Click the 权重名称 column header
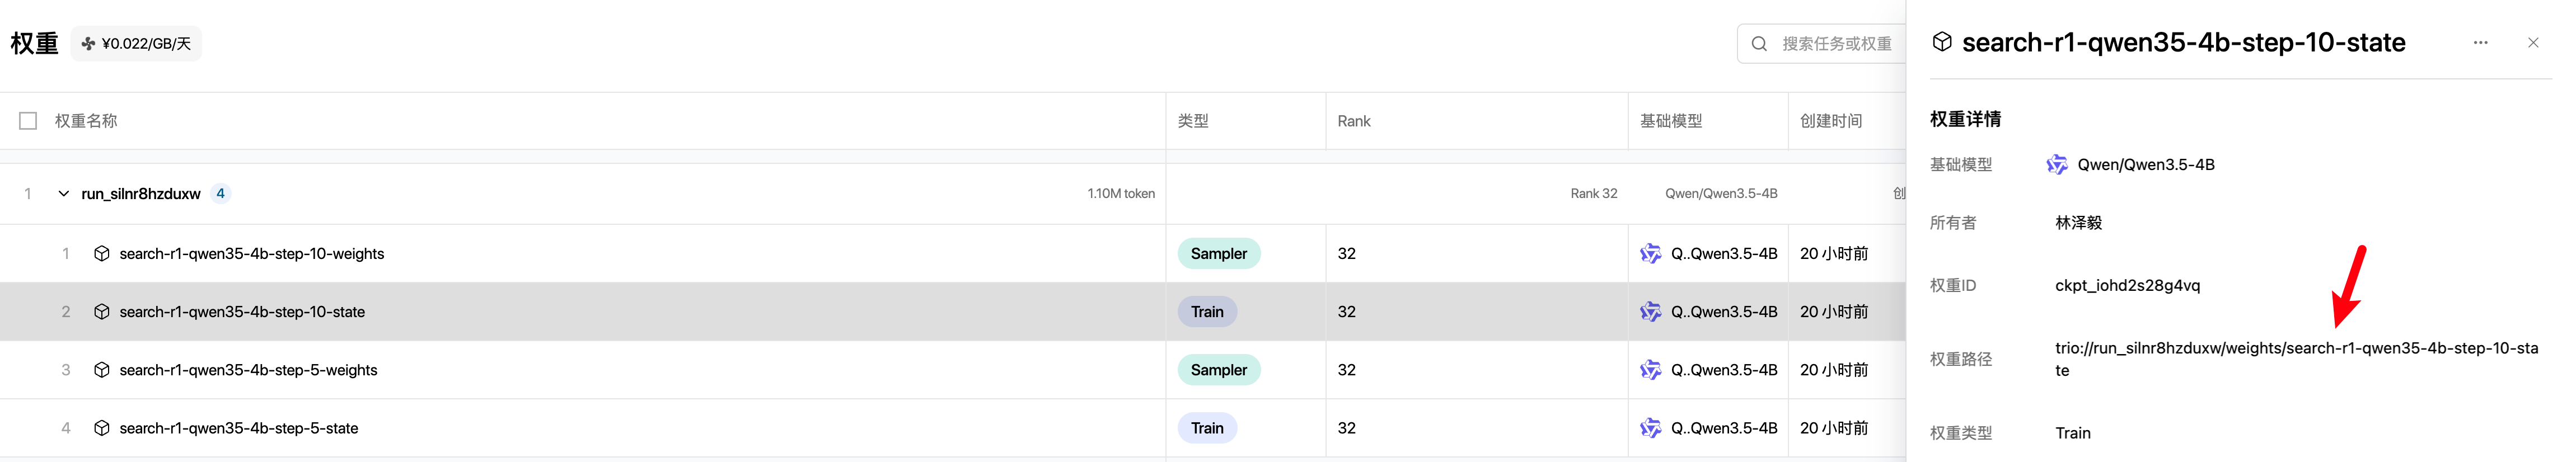The height and width of the screenshot is (462, 2576). pos(86,121)
